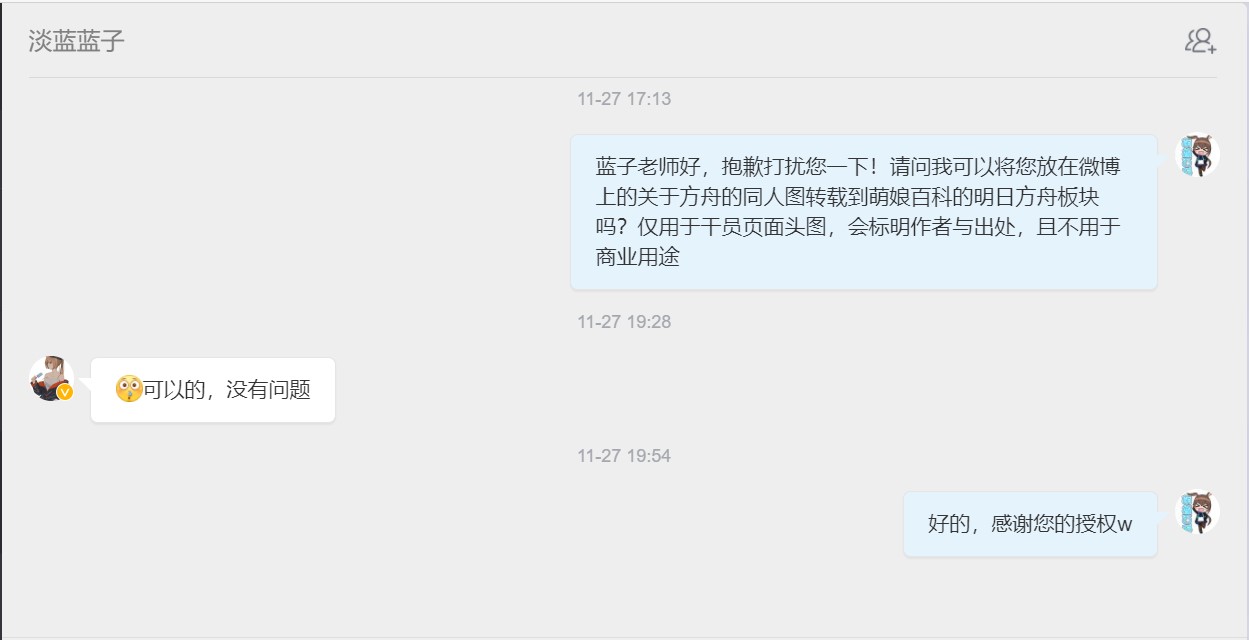Click the white bubble 可以的，没有问题
Screen dimensions: 1249x640
[213, 390]
